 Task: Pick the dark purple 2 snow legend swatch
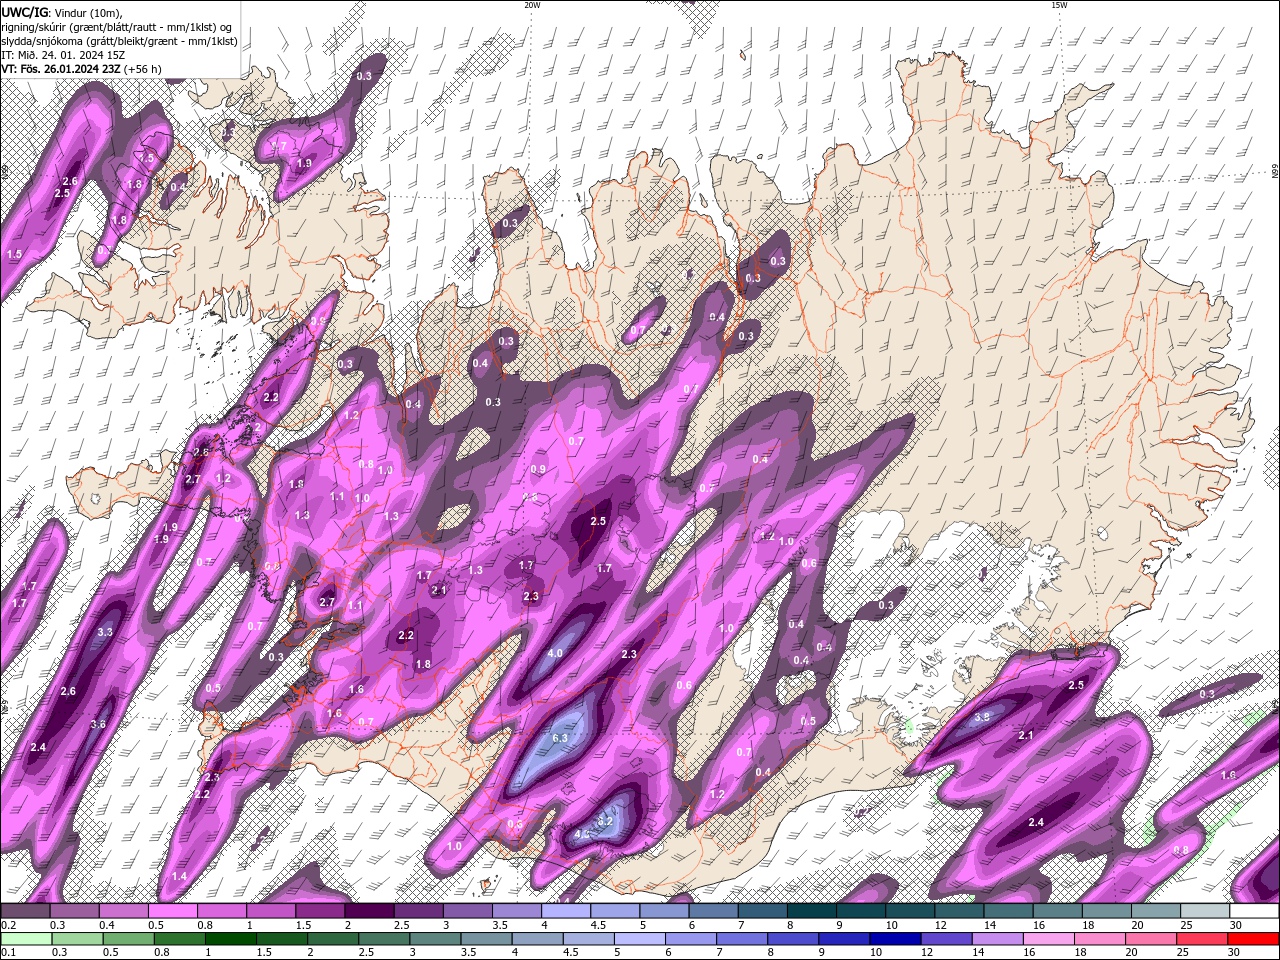(x=370, y=911)
